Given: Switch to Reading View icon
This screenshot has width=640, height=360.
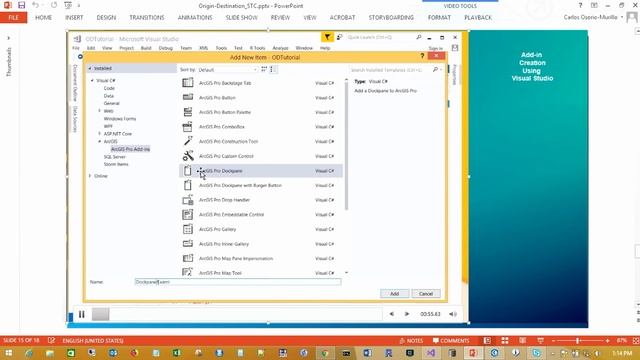Looking at the screenshot, I should click(522, 340).
